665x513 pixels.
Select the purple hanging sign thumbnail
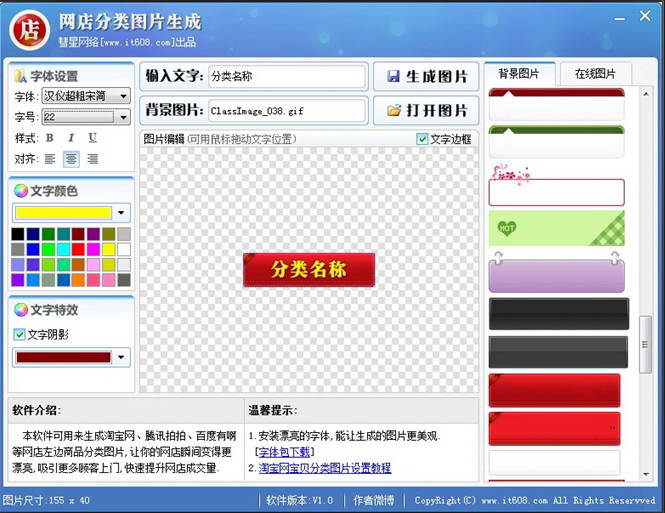click(556, 272)
